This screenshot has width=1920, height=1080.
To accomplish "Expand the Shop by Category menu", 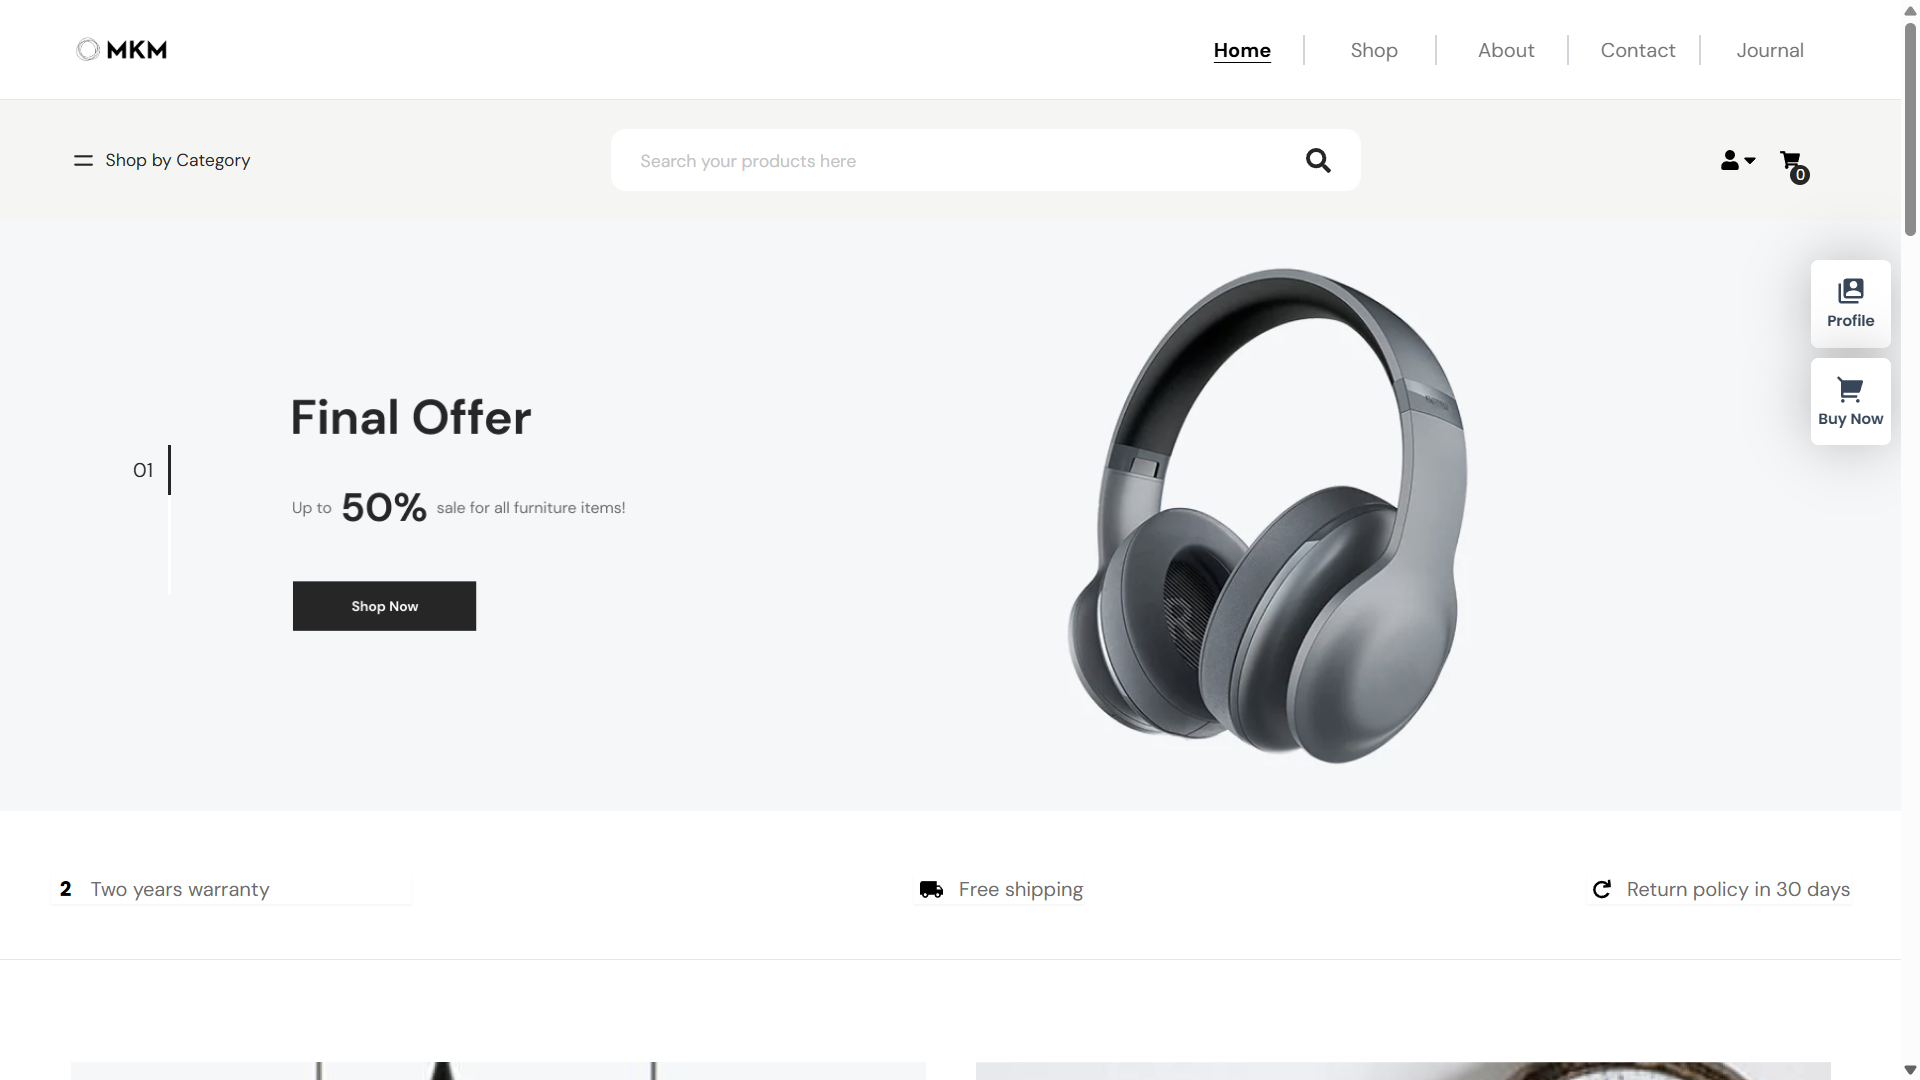I will [x=177, y=160].
